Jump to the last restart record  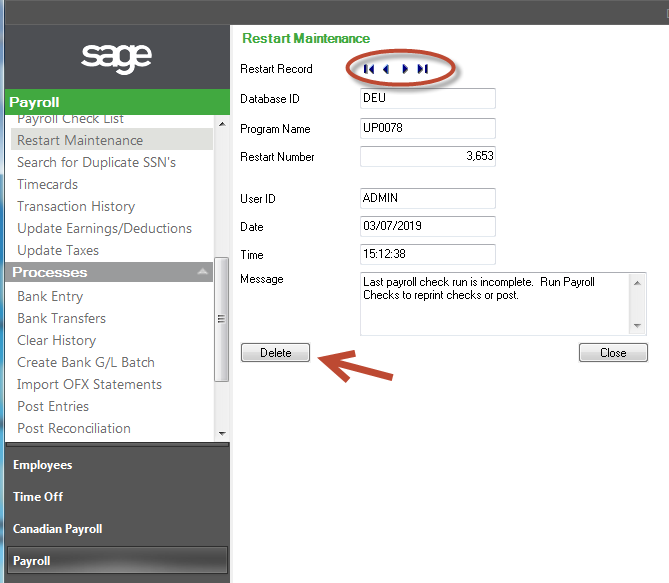(x=422, y=69)
